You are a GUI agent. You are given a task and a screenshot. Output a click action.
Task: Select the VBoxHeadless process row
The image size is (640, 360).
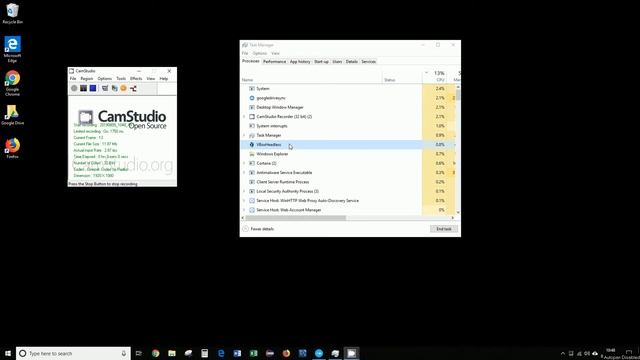click(347, 144)
